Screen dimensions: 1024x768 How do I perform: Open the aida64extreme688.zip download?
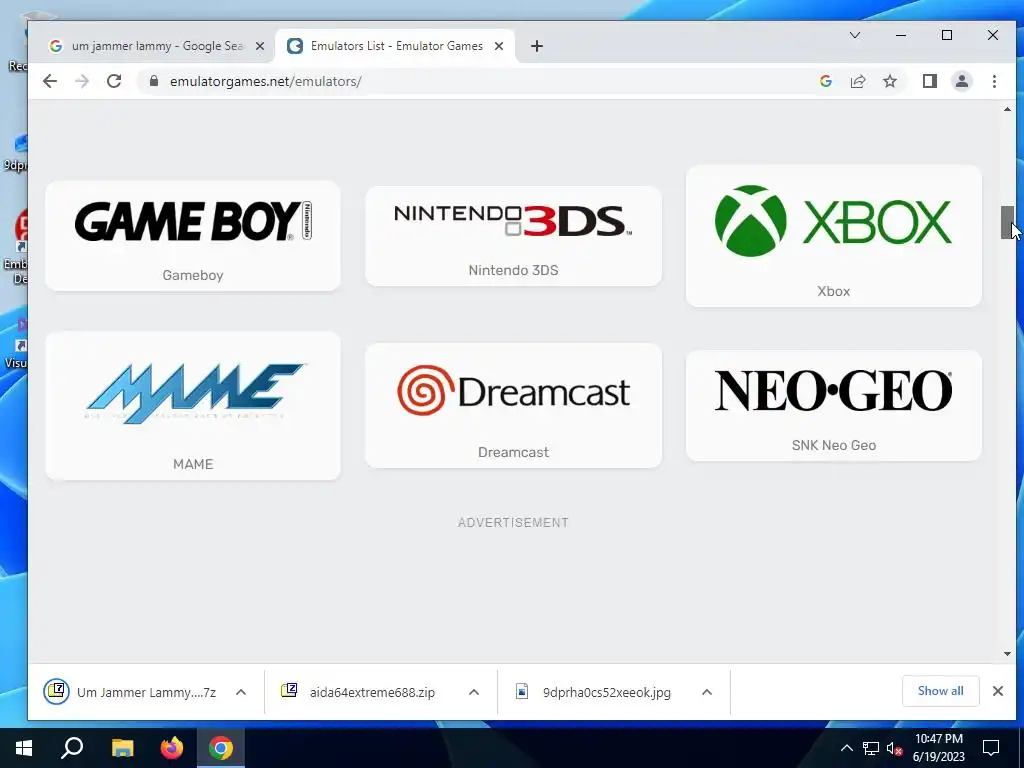click(358, 692)
